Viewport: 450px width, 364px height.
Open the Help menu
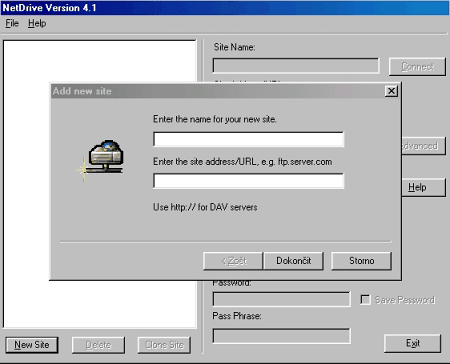[37, 23]
